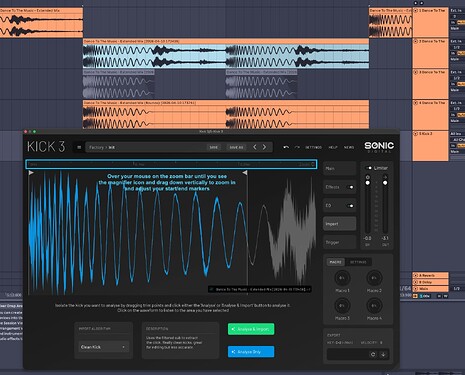465x375 pixels.
Task: Switch to the Macro tab
Action: pyautogui.click(x=336, y=262)
